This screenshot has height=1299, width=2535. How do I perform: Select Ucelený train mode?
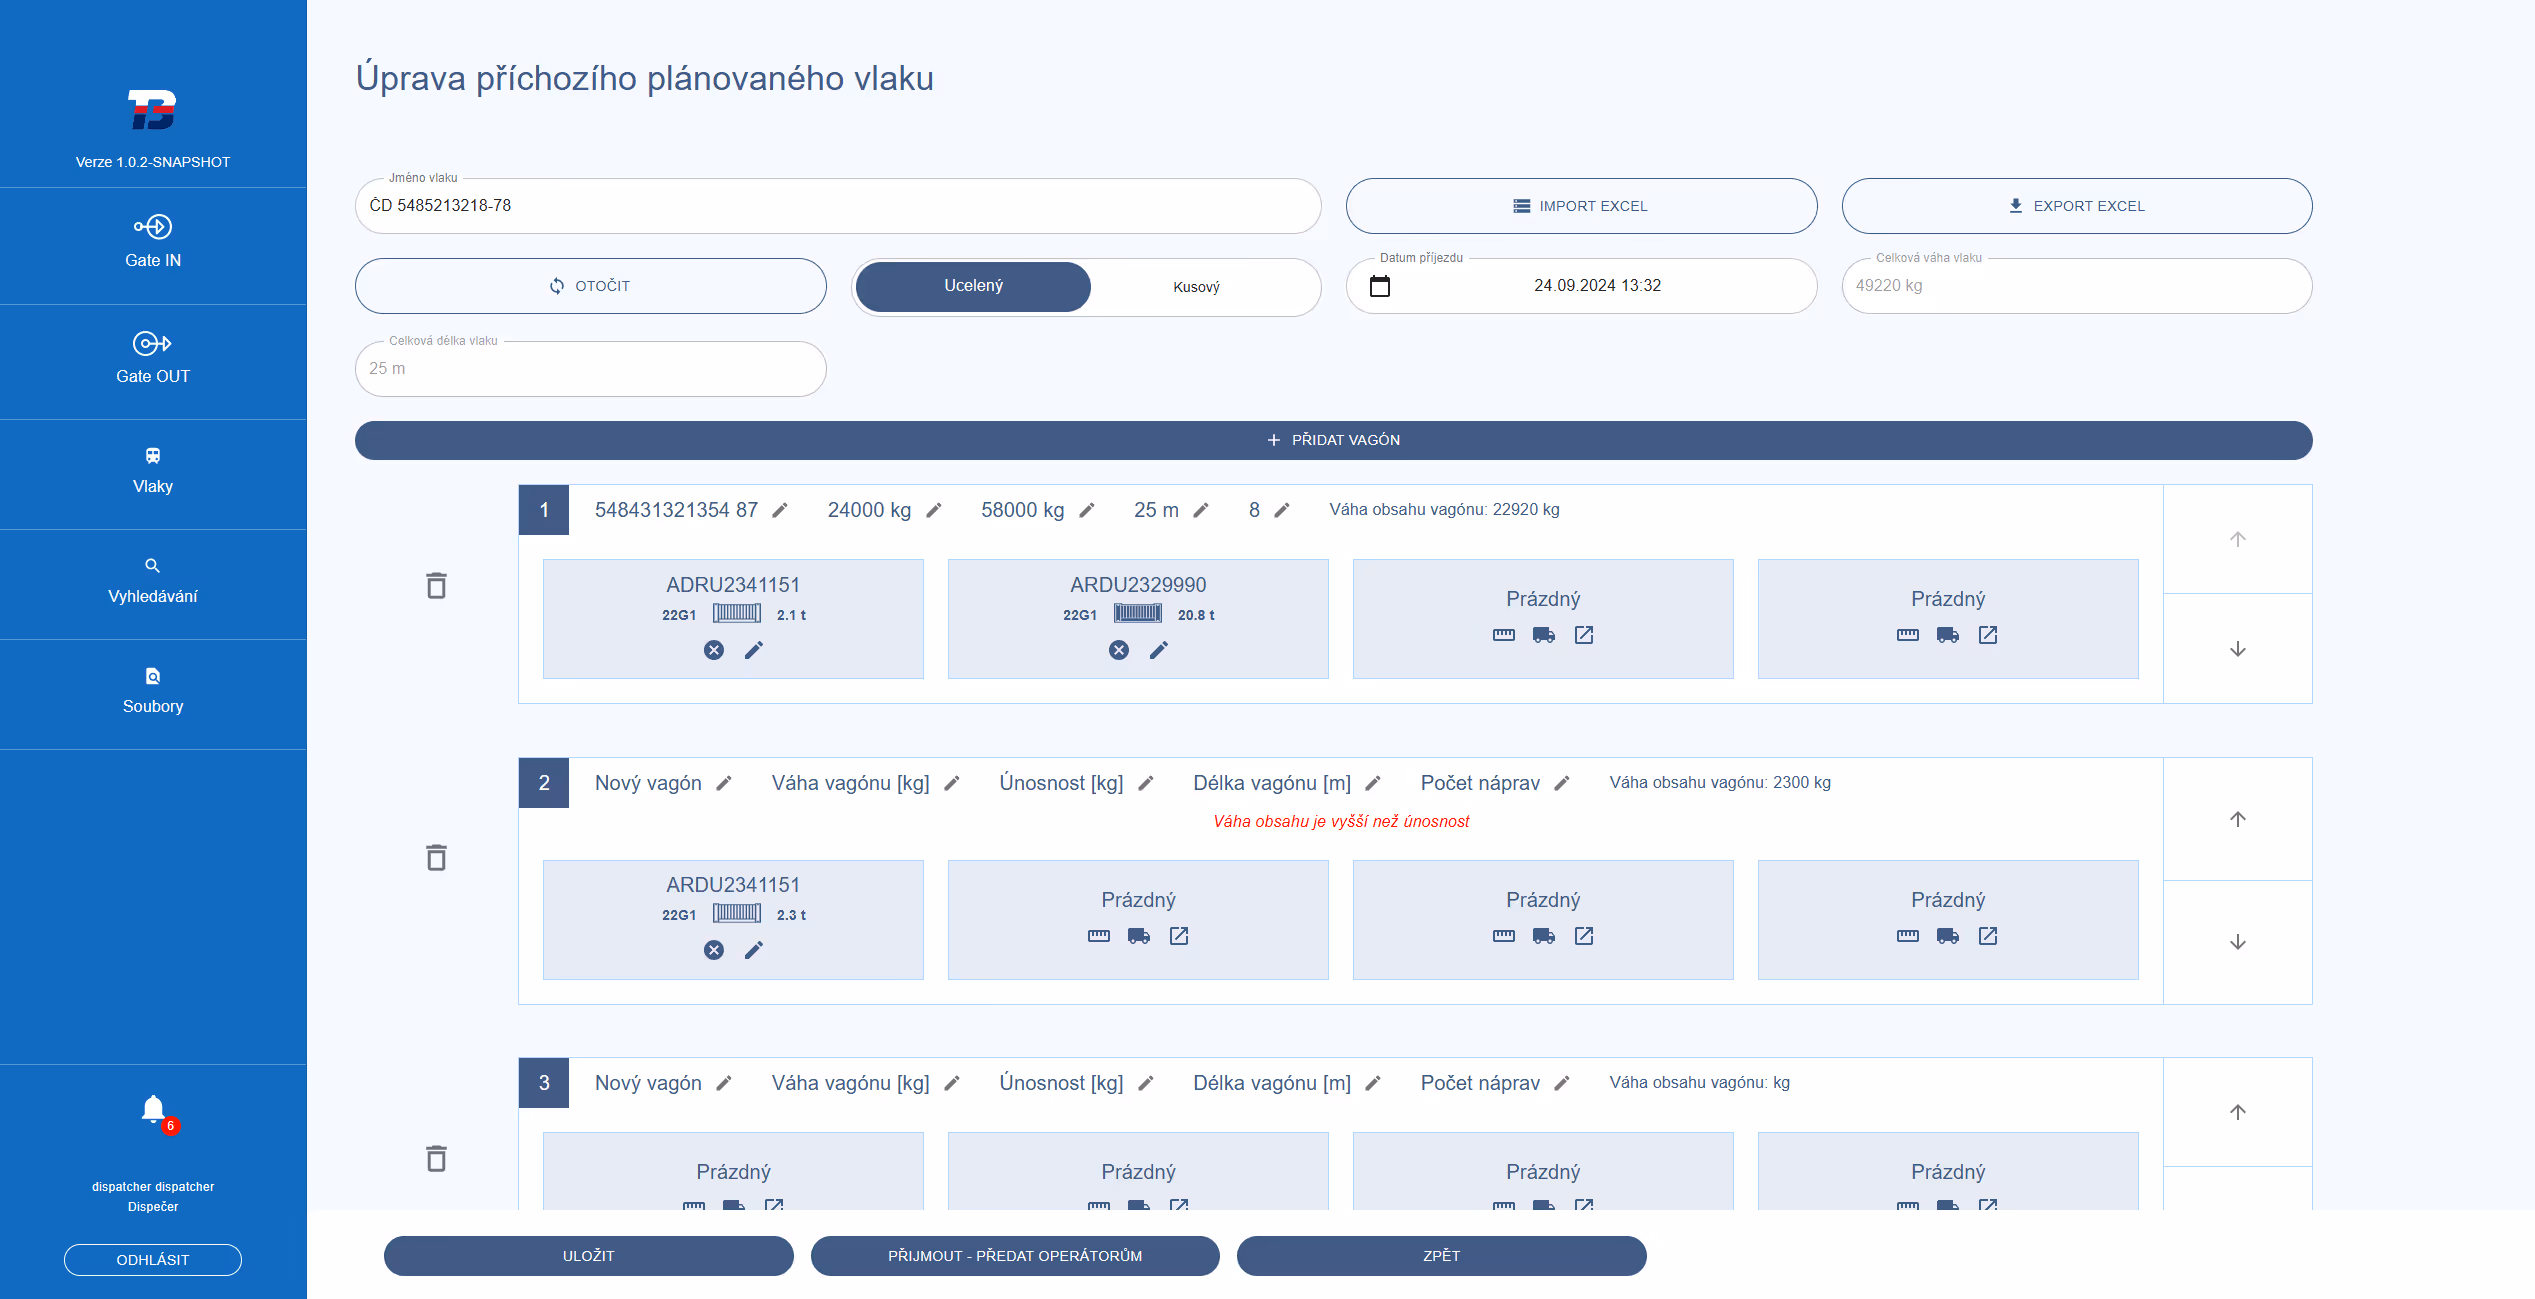click(972, 286)
